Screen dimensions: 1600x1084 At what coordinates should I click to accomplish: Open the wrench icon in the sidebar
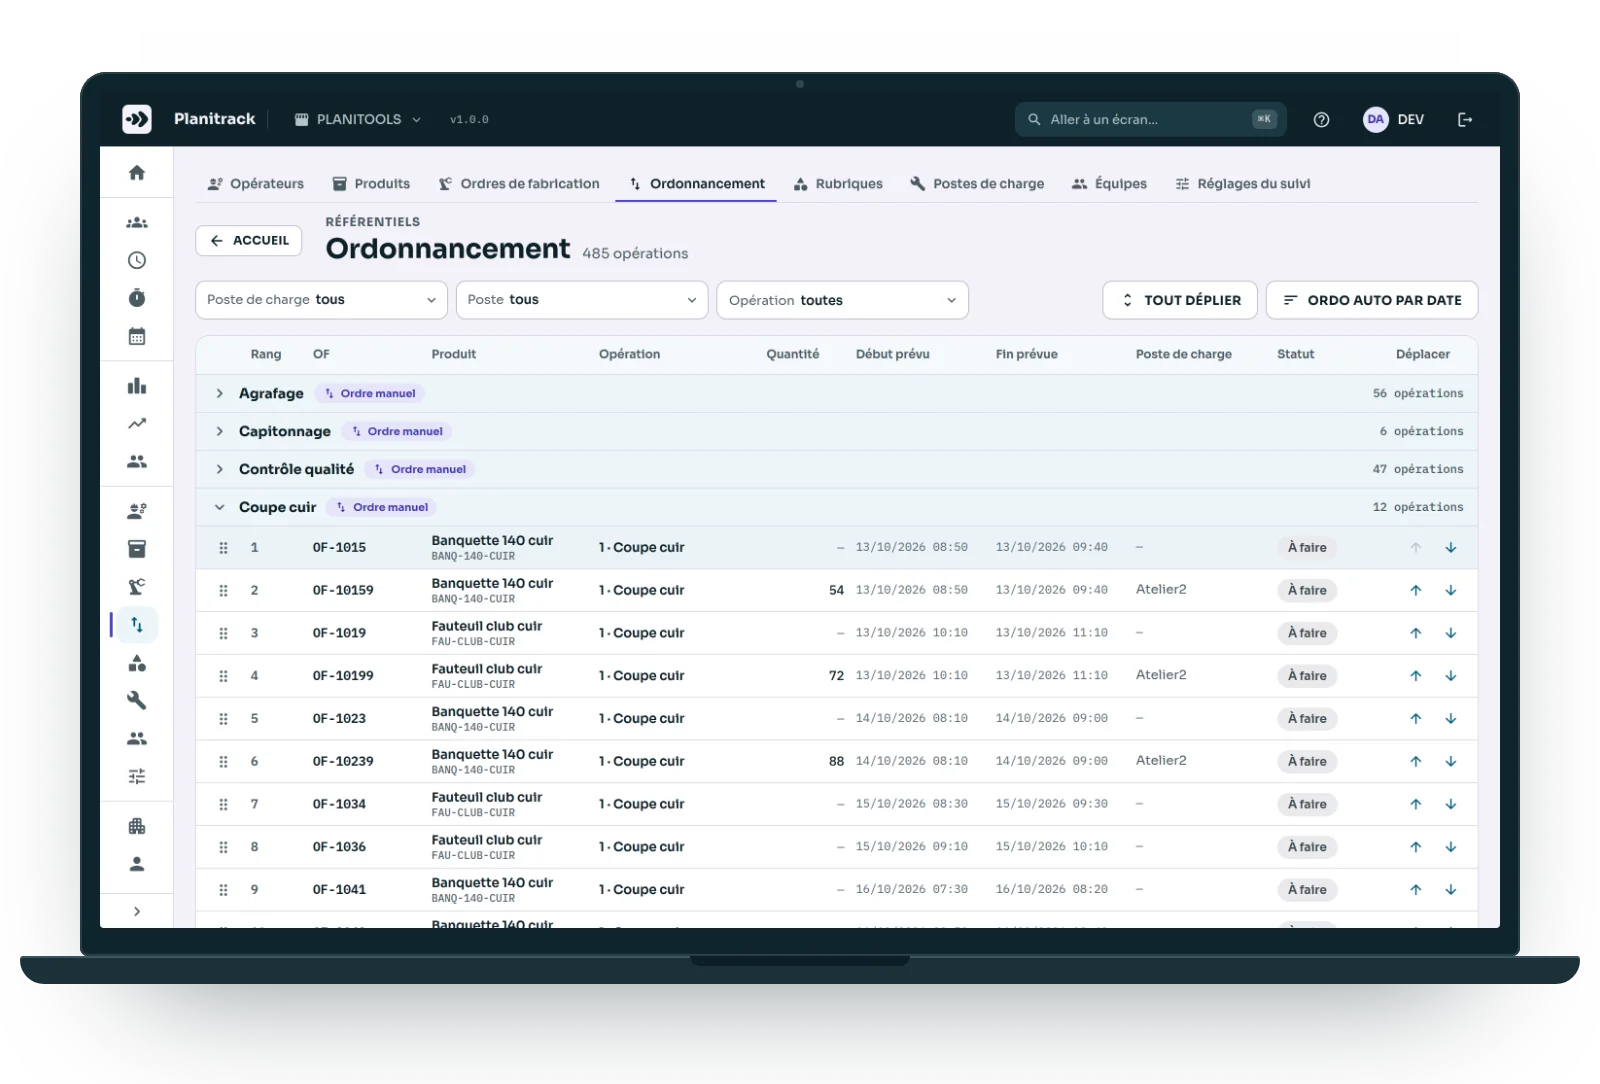pyautogui.click(x=137, y=700)
